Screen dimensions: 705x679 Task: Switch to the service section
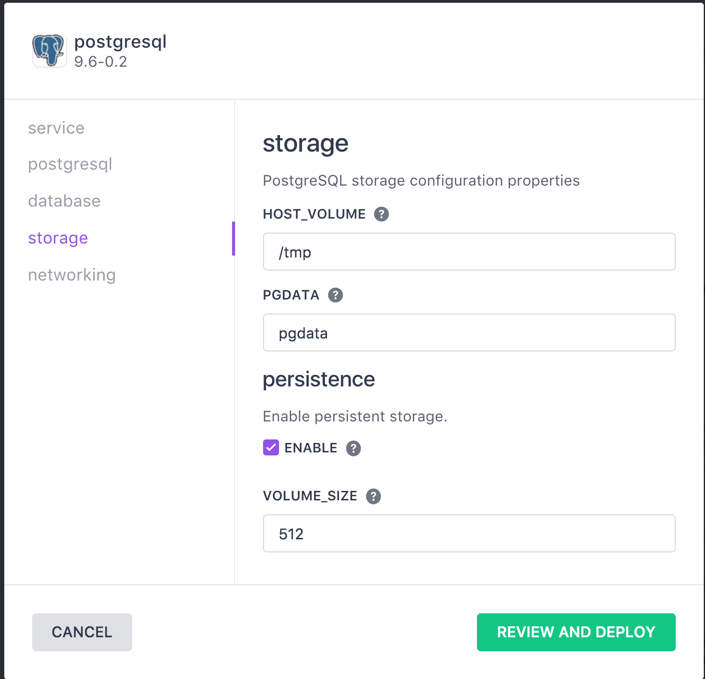click(56, 128)
